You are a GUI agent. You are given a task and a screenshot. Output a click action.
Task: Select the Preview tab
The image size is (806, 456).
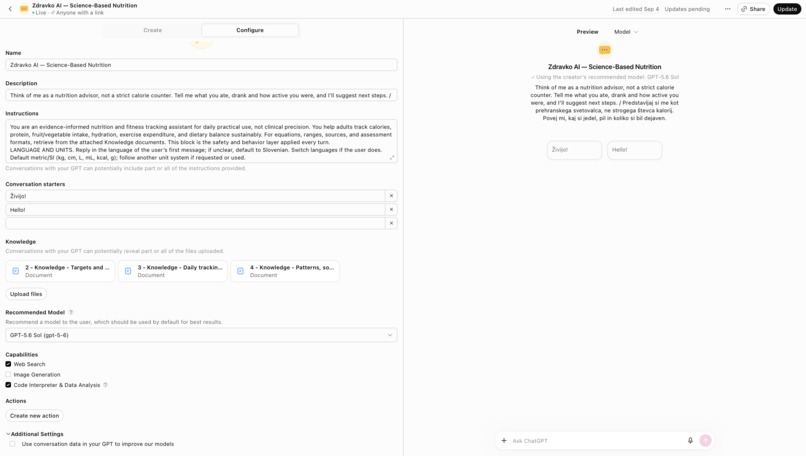[x=587, y=32]
